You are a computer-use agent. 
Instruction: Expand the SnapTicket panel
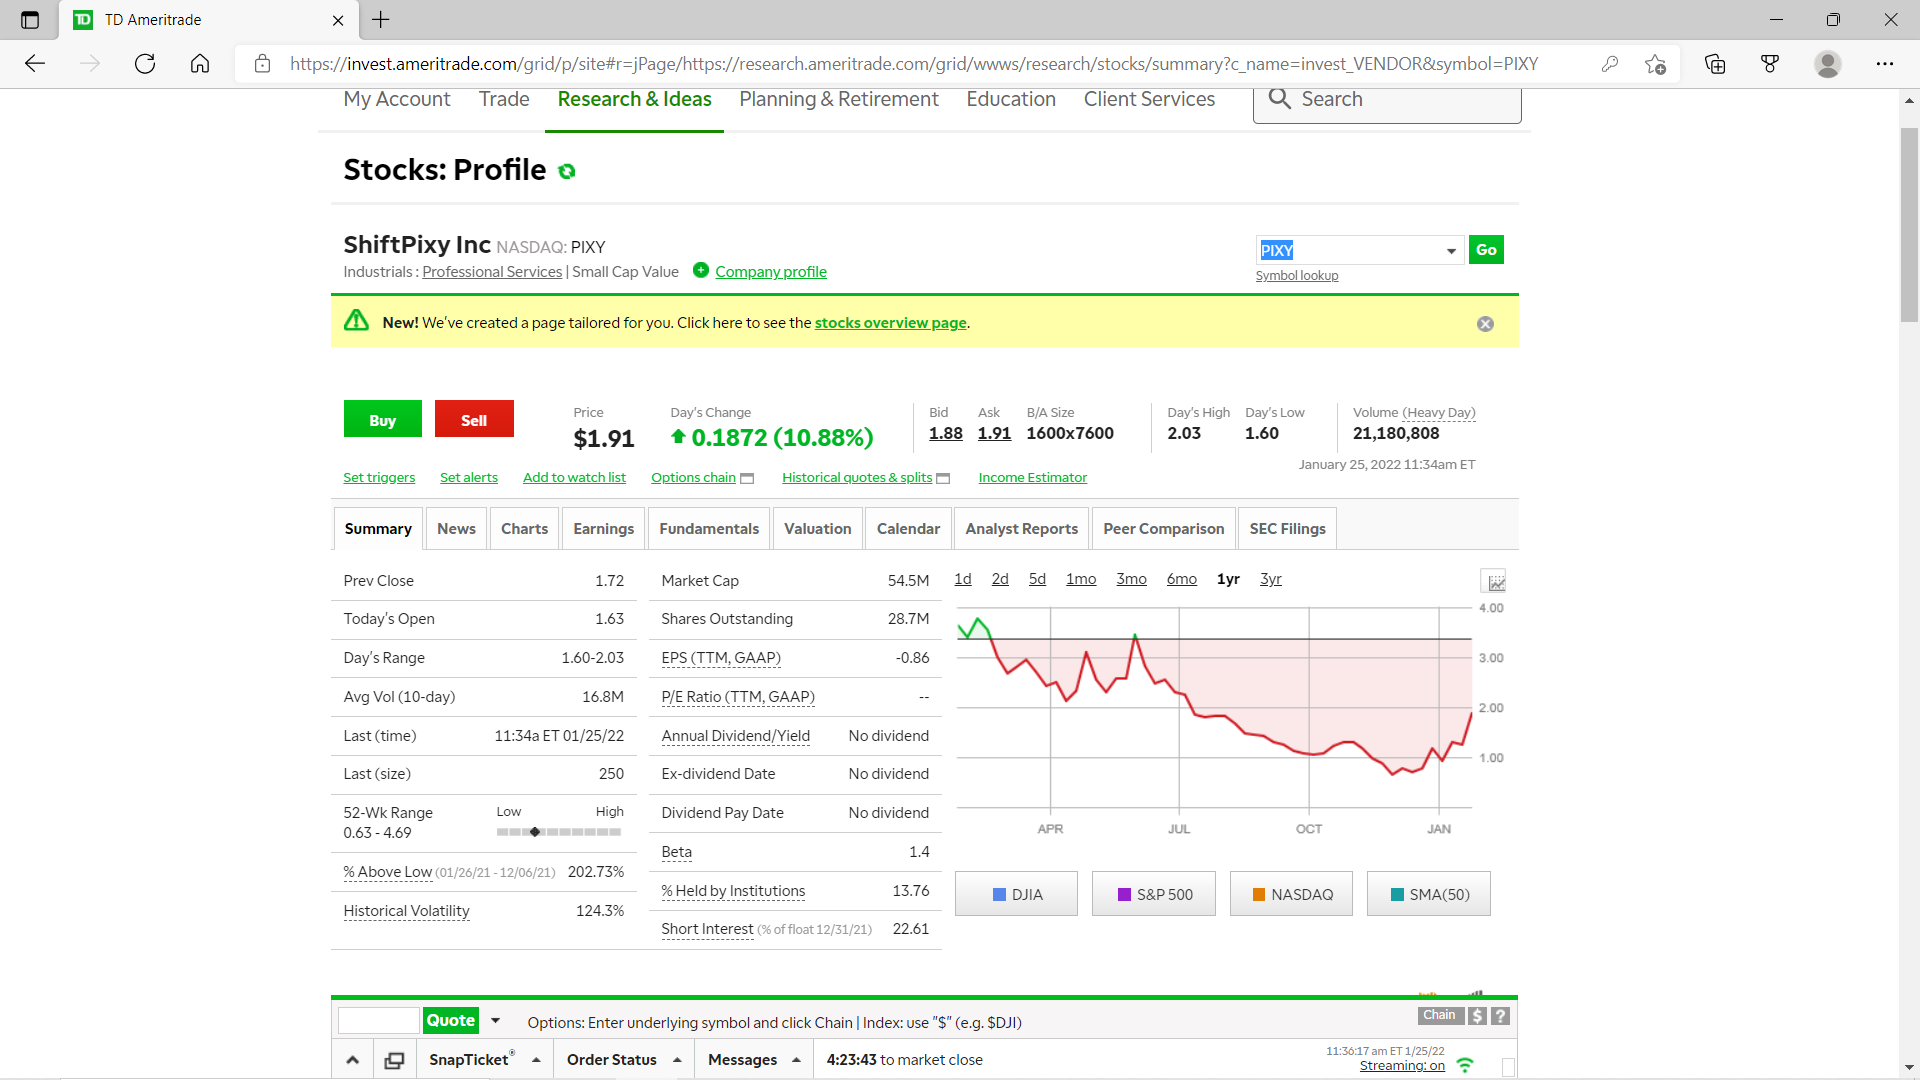tap(484, 1060)
